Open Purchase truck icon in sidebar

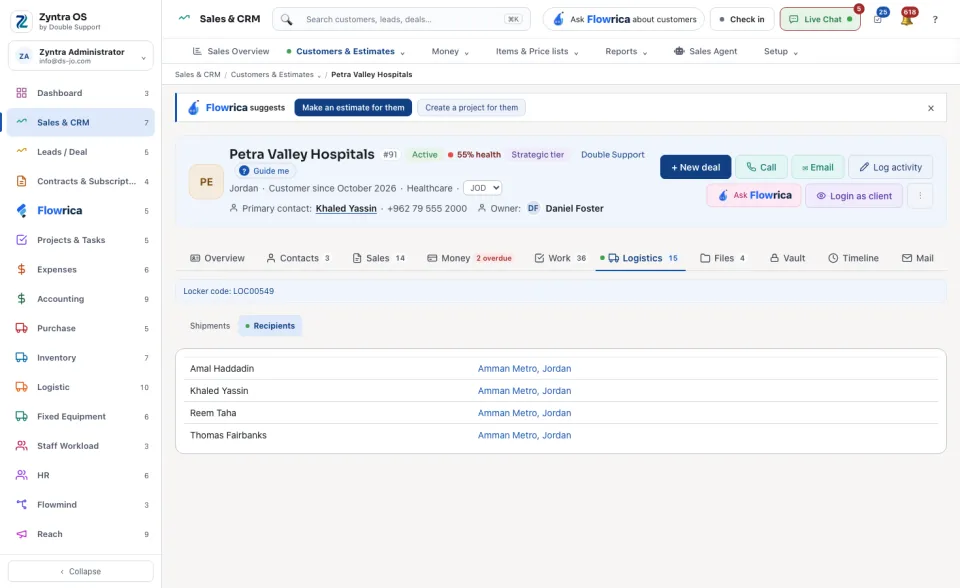(x=21, y=328)
